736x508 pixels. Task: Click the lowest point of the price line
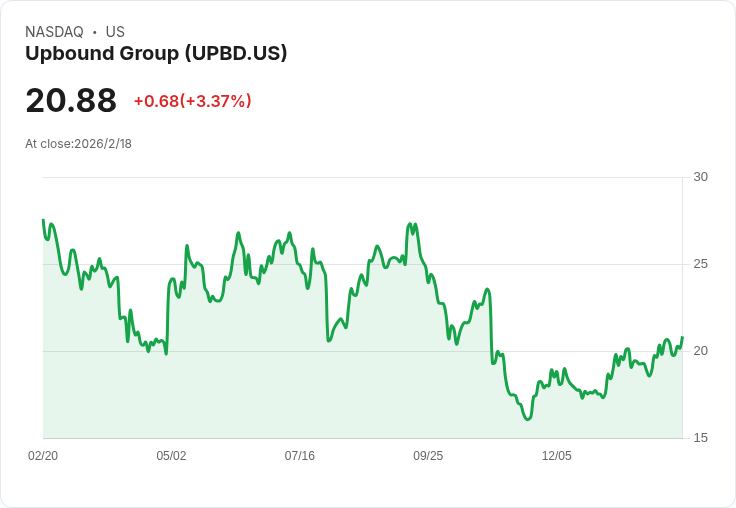coord(527,419)
